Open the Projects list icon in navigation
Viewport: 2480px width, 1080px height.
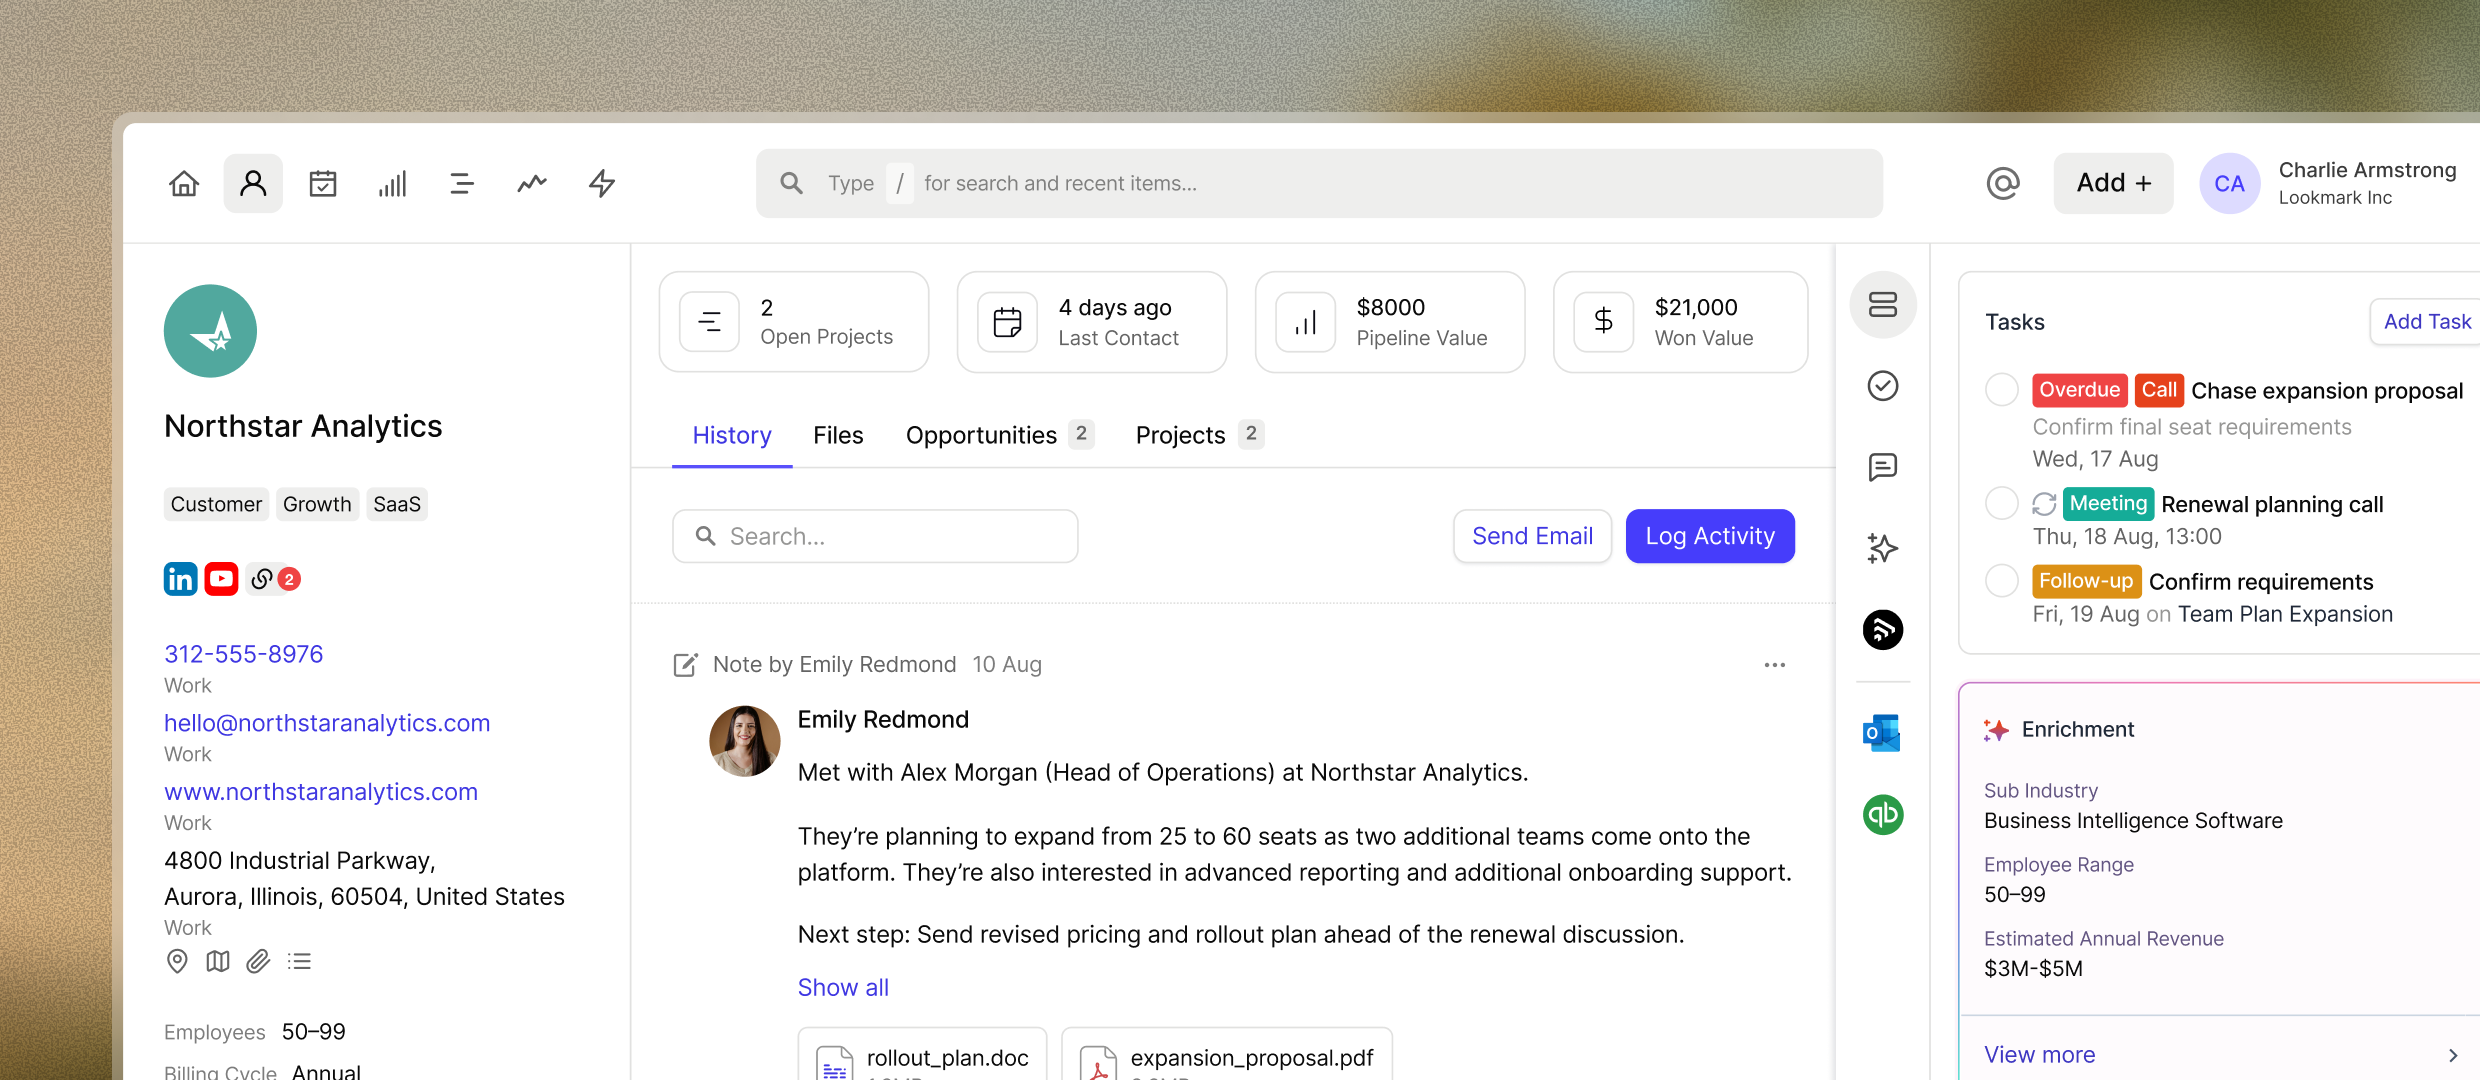462,183
